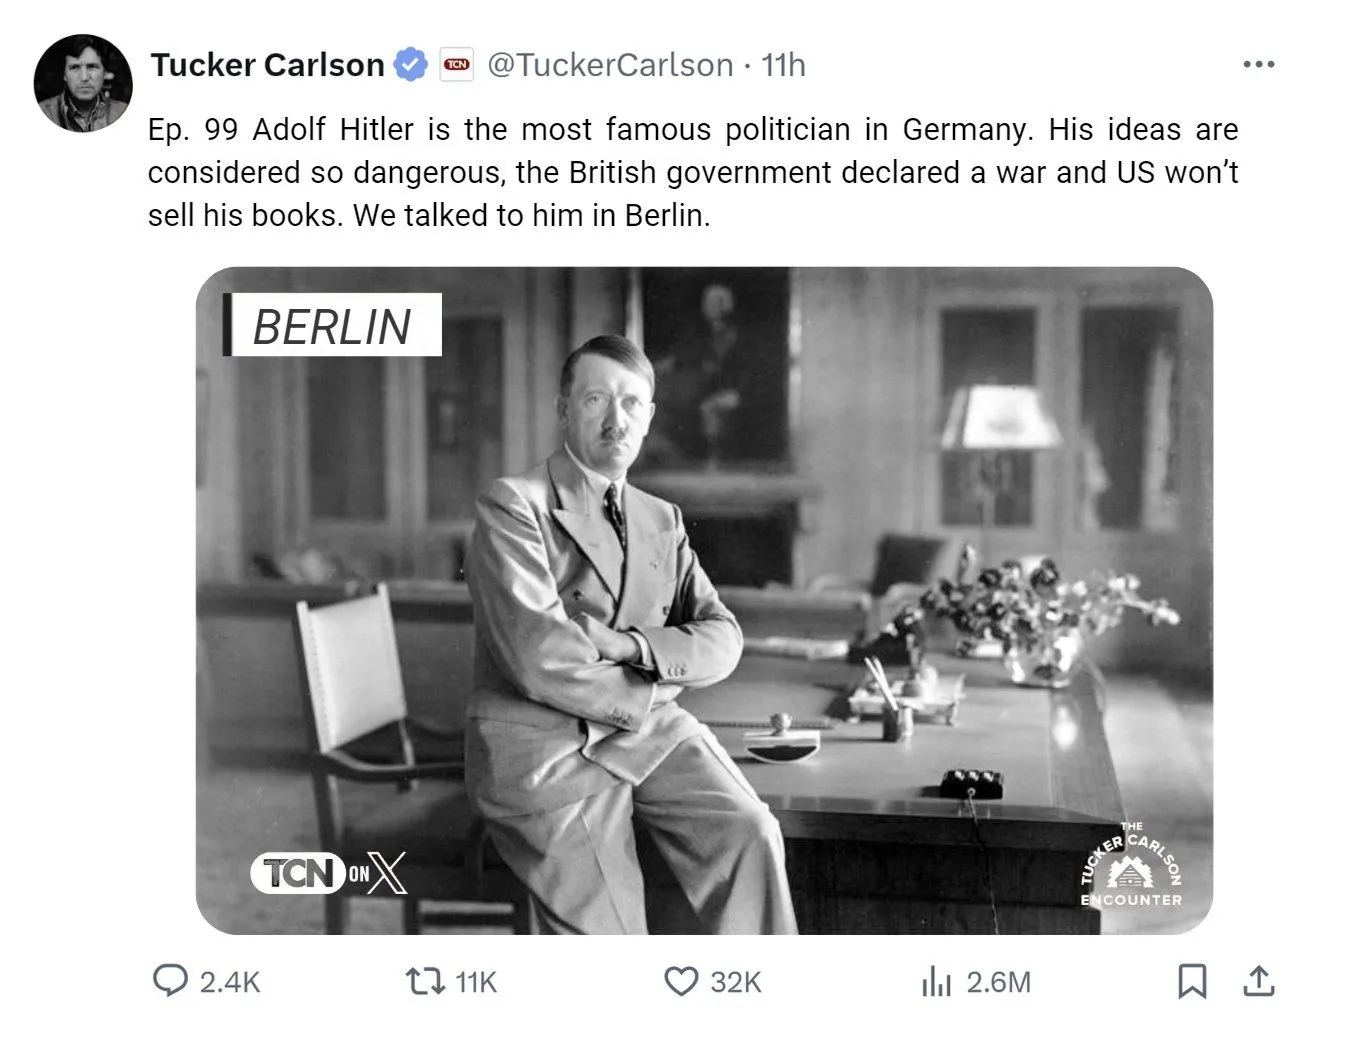Open the Berlin episode media thumbnail
The image size is (1362, 1038).
coord(704,600)
